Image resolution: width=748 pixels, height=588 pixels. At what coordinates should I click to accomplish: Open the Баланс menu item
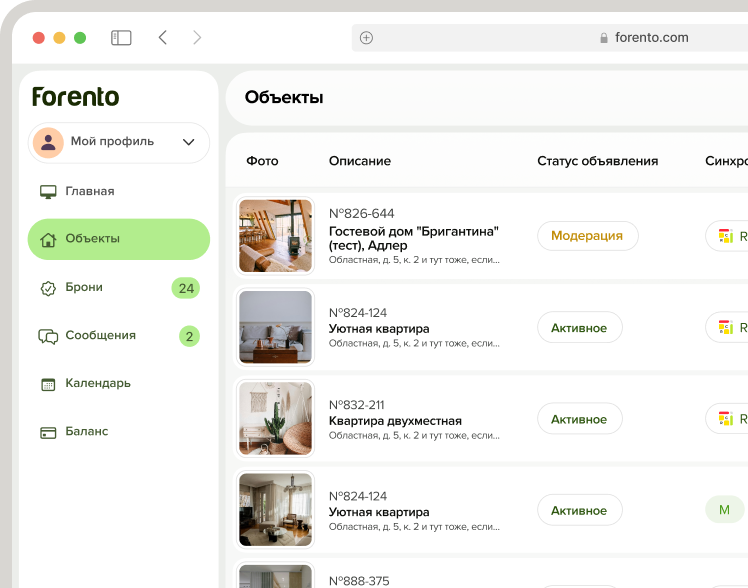click(119, 432)
